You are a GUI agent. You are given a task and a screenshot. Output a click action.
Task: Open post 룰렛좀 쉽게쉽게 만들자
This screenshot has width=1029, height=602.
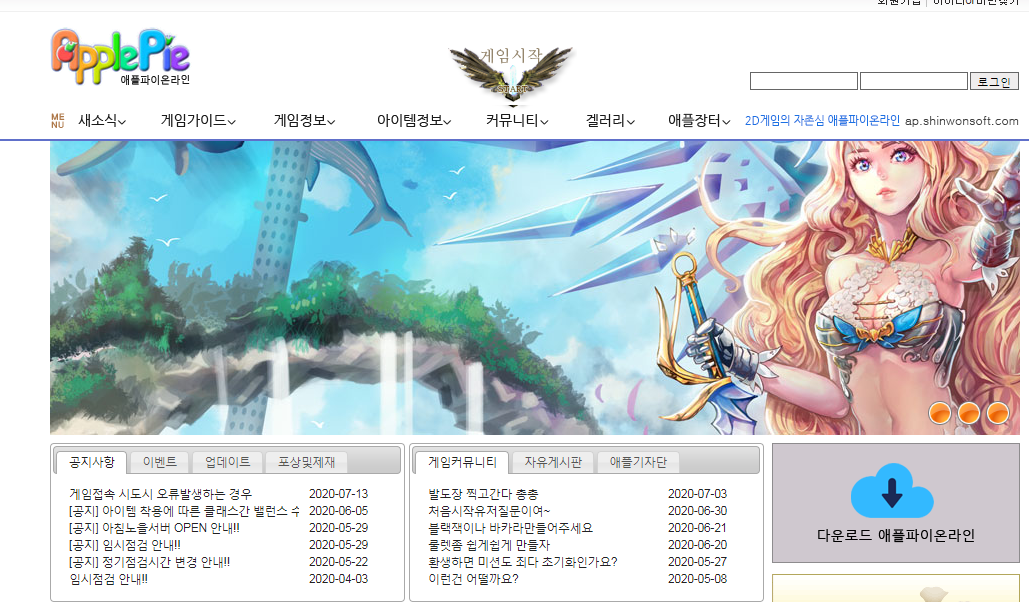click(489, 545)
